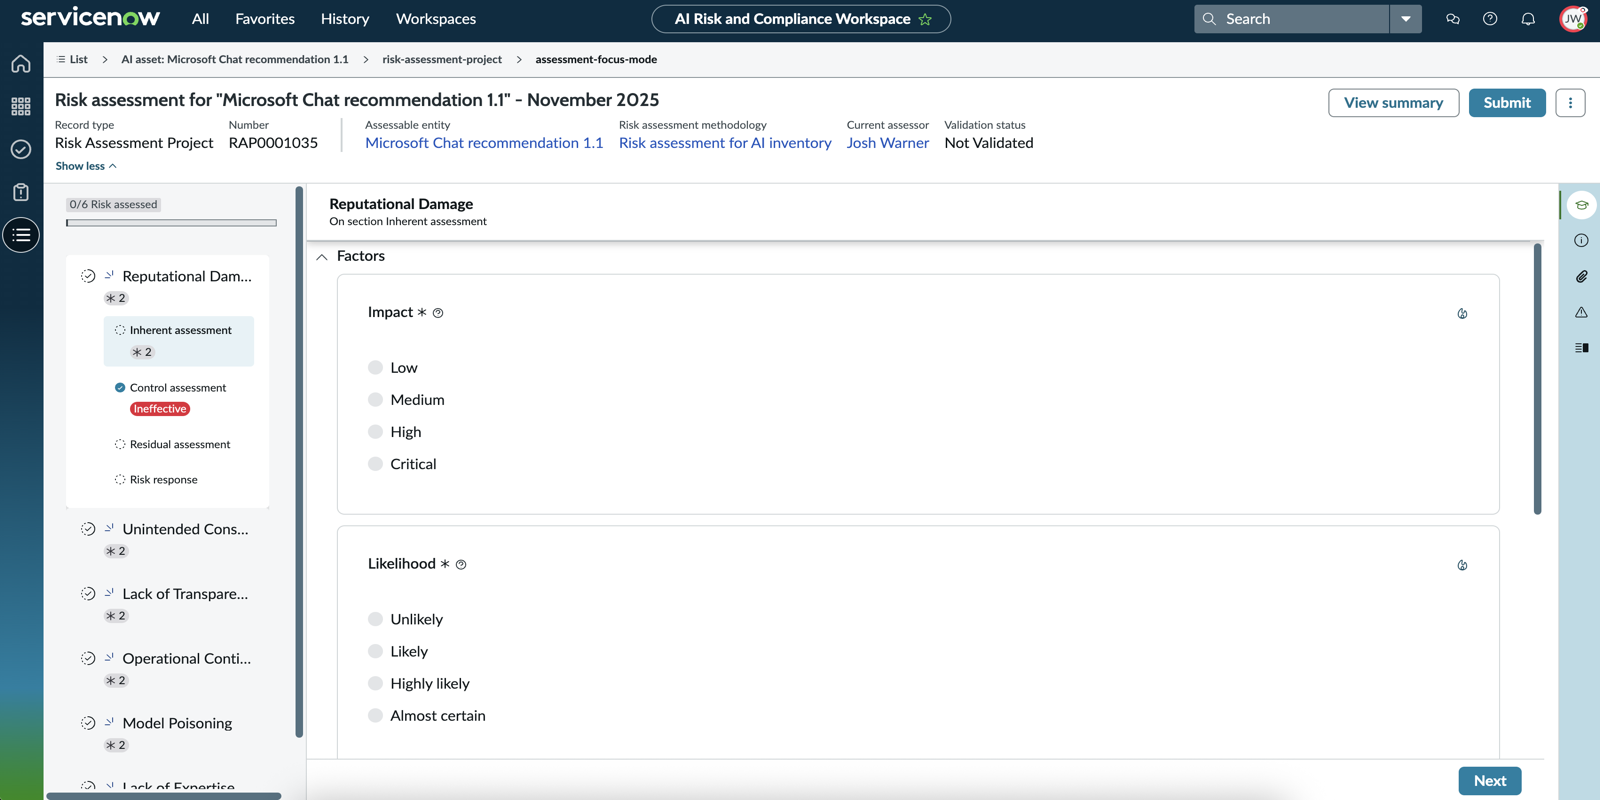Expand the Model Poisoning risk item
This screenshot has height=800, width=1600.
[x=177, y=723]
